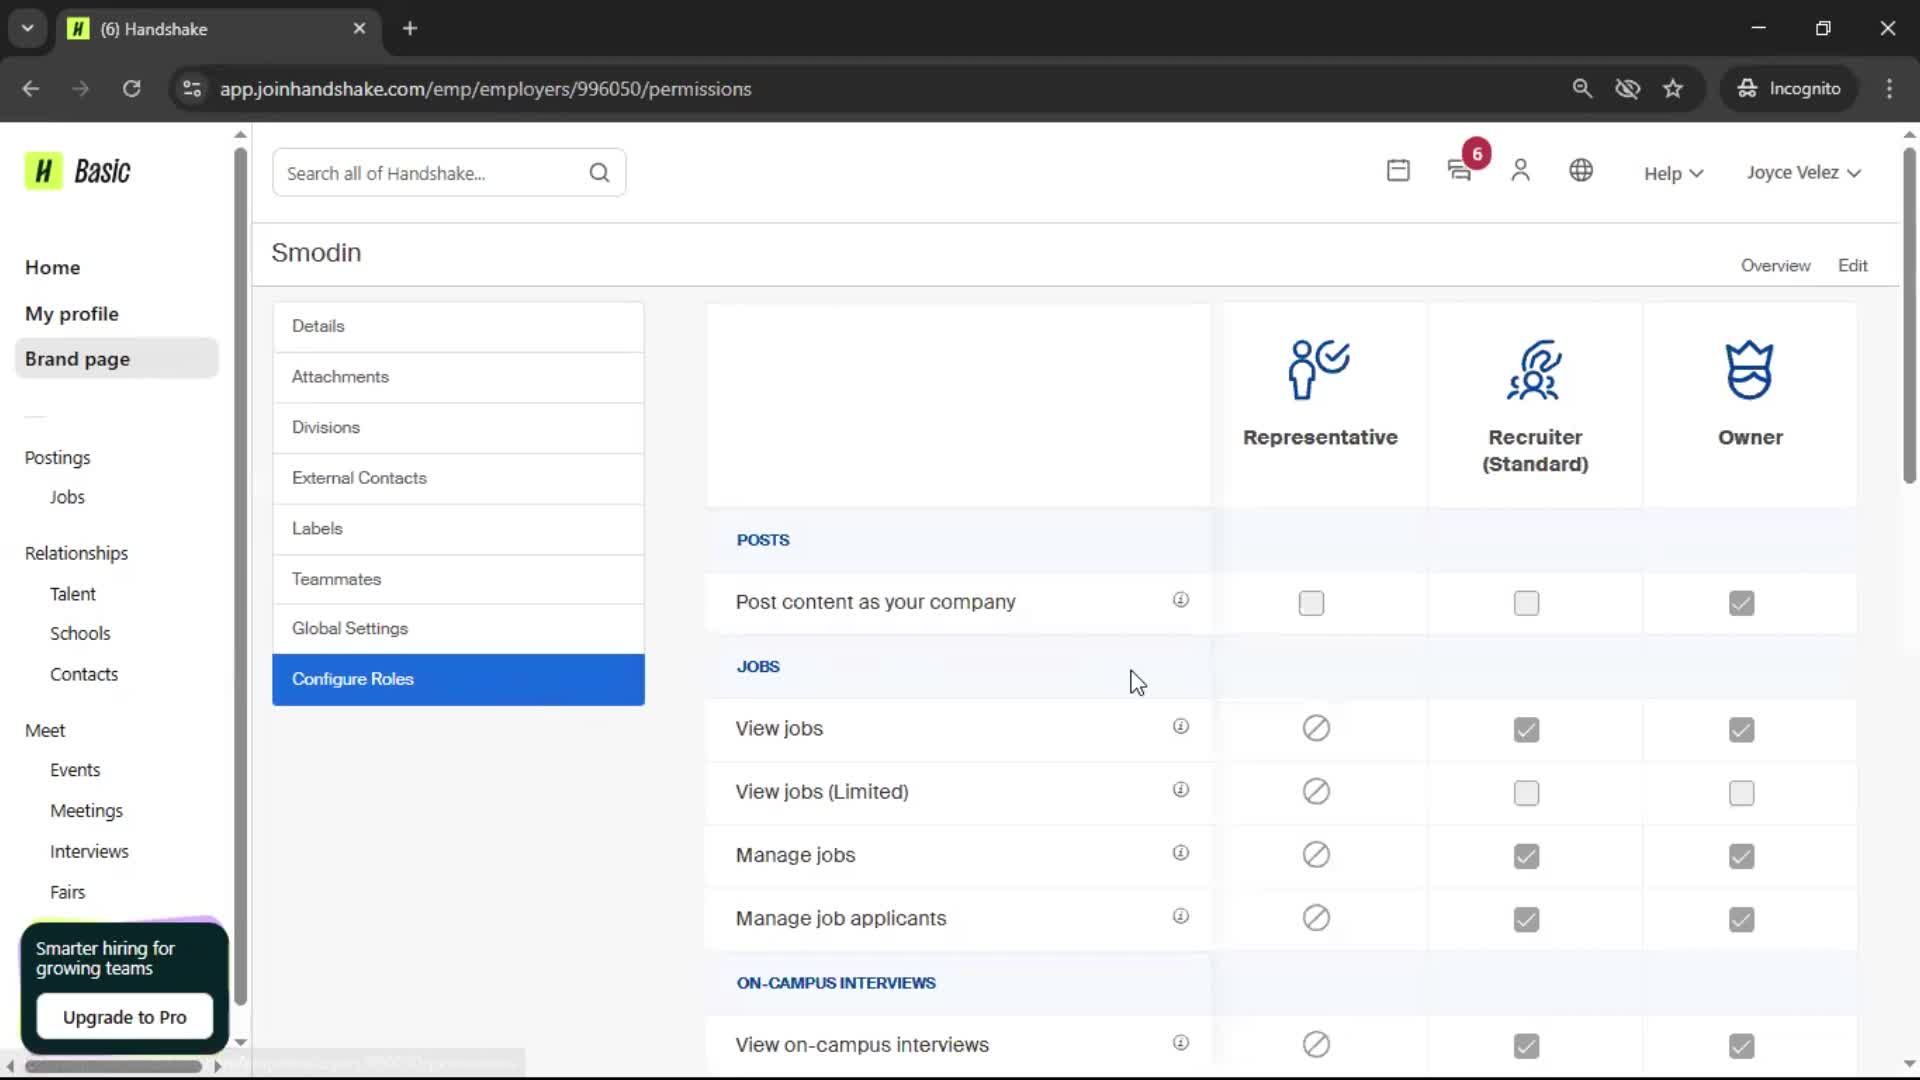Image resolution: width=1920 pixels, height=1080 pixels.
Task: Enable Post content for Representative
Action: [1311, 603]
